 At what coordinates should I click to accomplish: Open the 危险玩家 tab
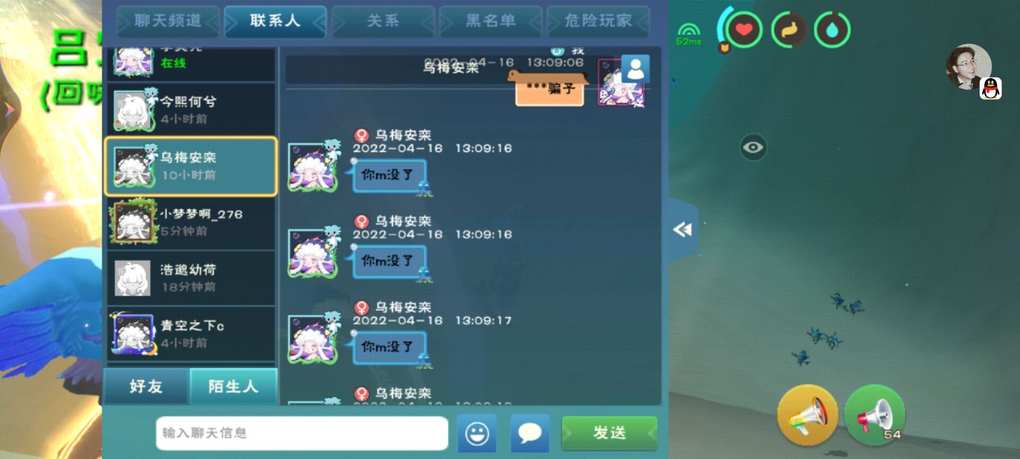tap(598, 21)
